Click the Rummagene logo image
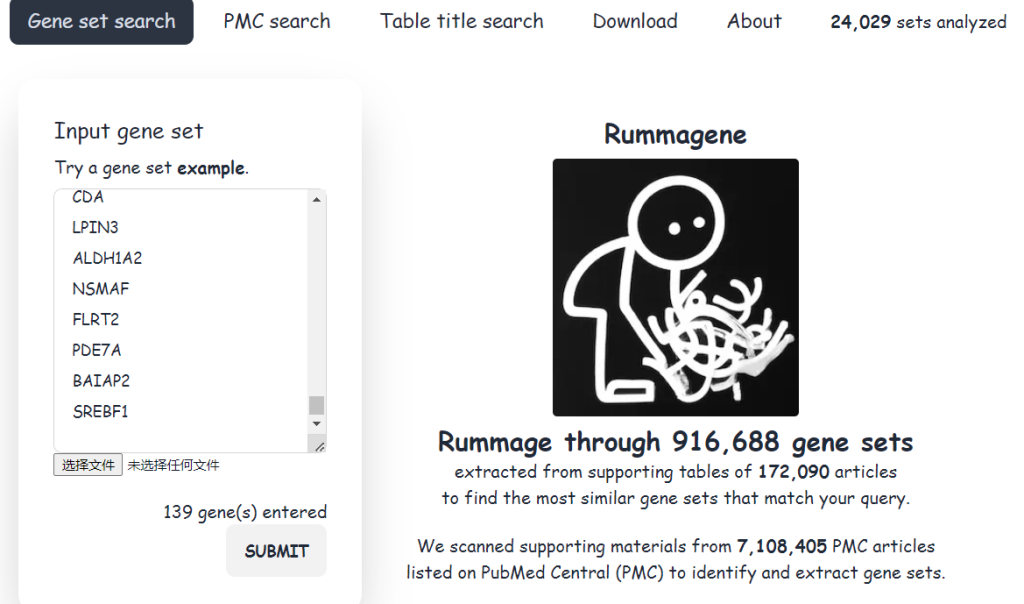The height and width of the screenshot is (604, 1024). 675,287
